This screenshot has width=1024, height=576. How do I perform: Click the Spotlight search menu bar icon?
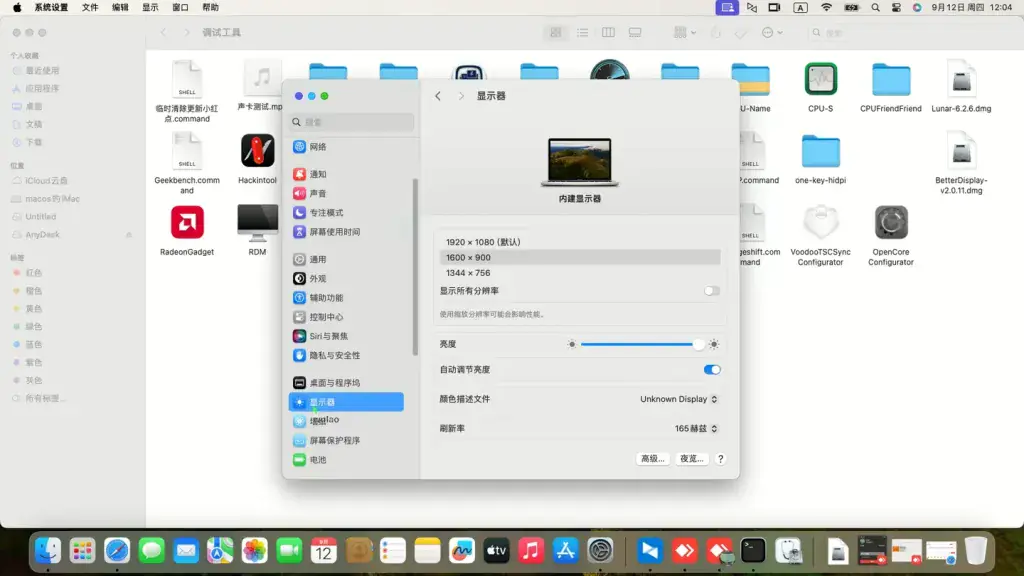pyautogui.click(x=875, y=7)
